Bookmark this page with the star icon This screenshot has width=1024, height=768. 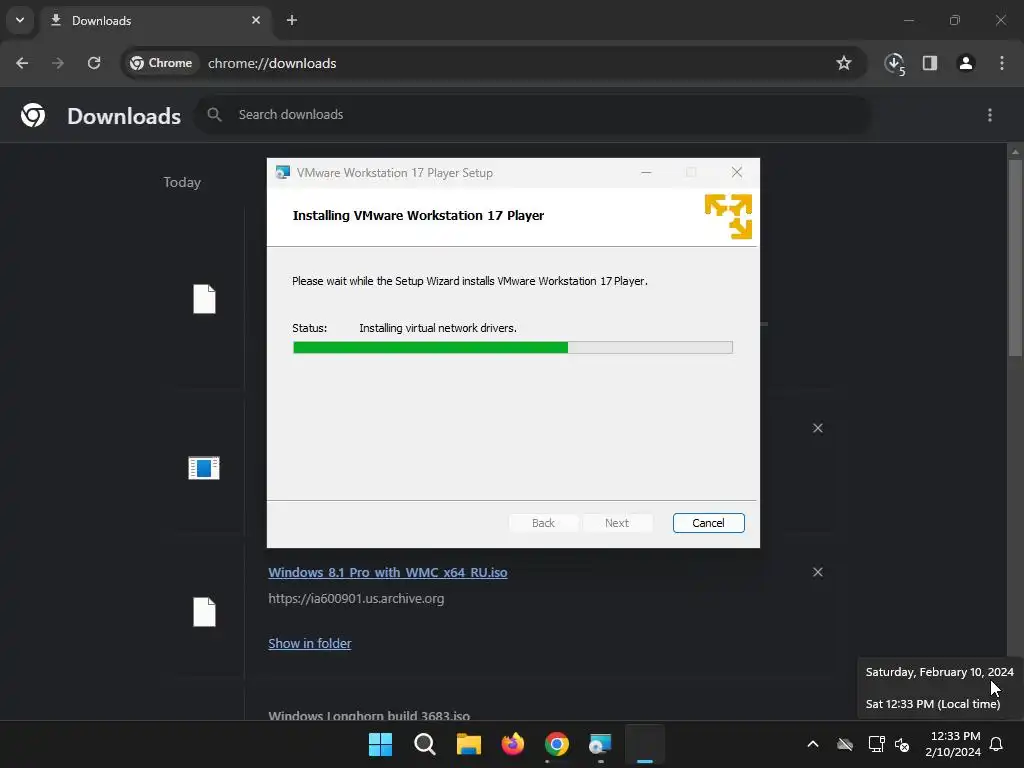click(x=844, y=63)
